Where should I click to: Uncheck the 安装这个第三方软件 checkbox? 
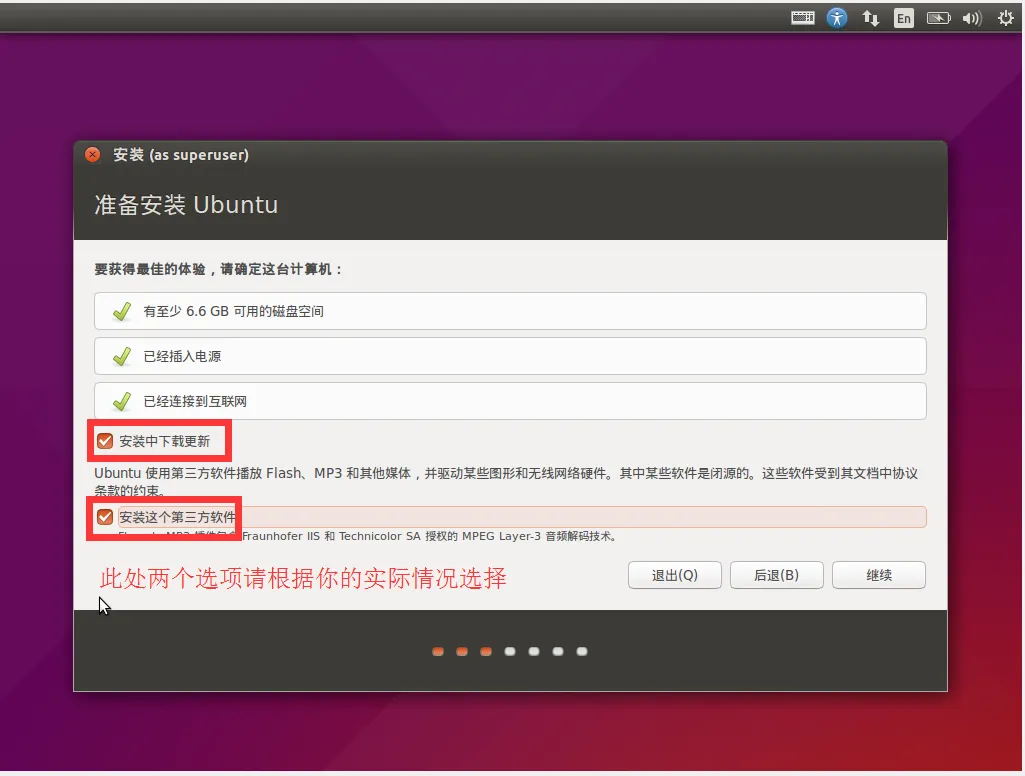(105, 517)
